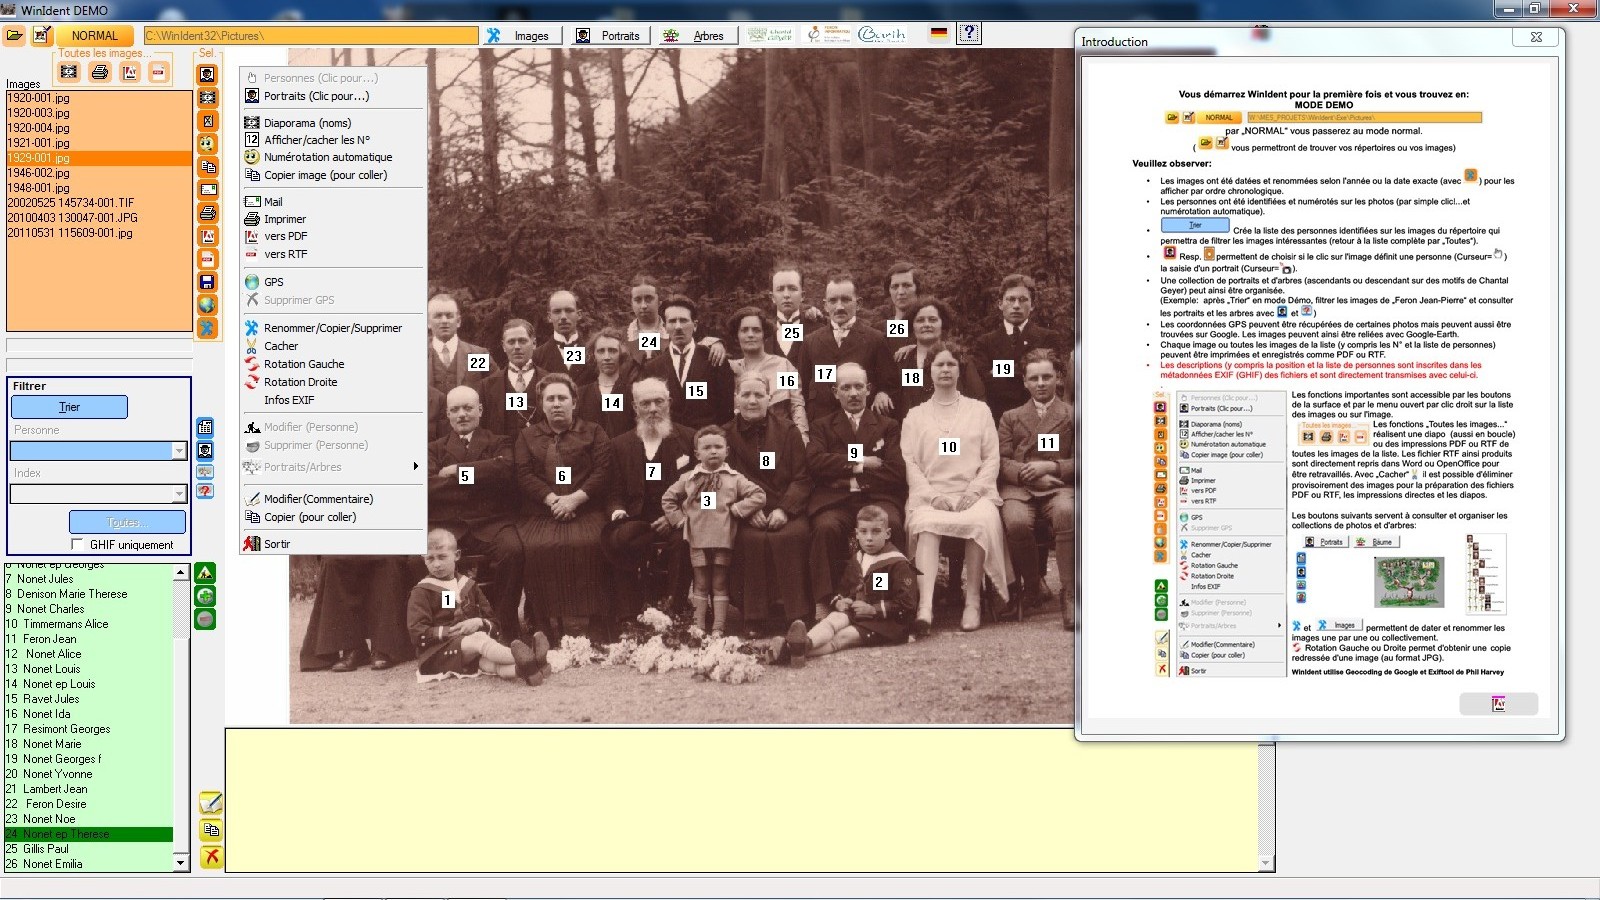Click the red X delete comment icon

coord(211,856)
